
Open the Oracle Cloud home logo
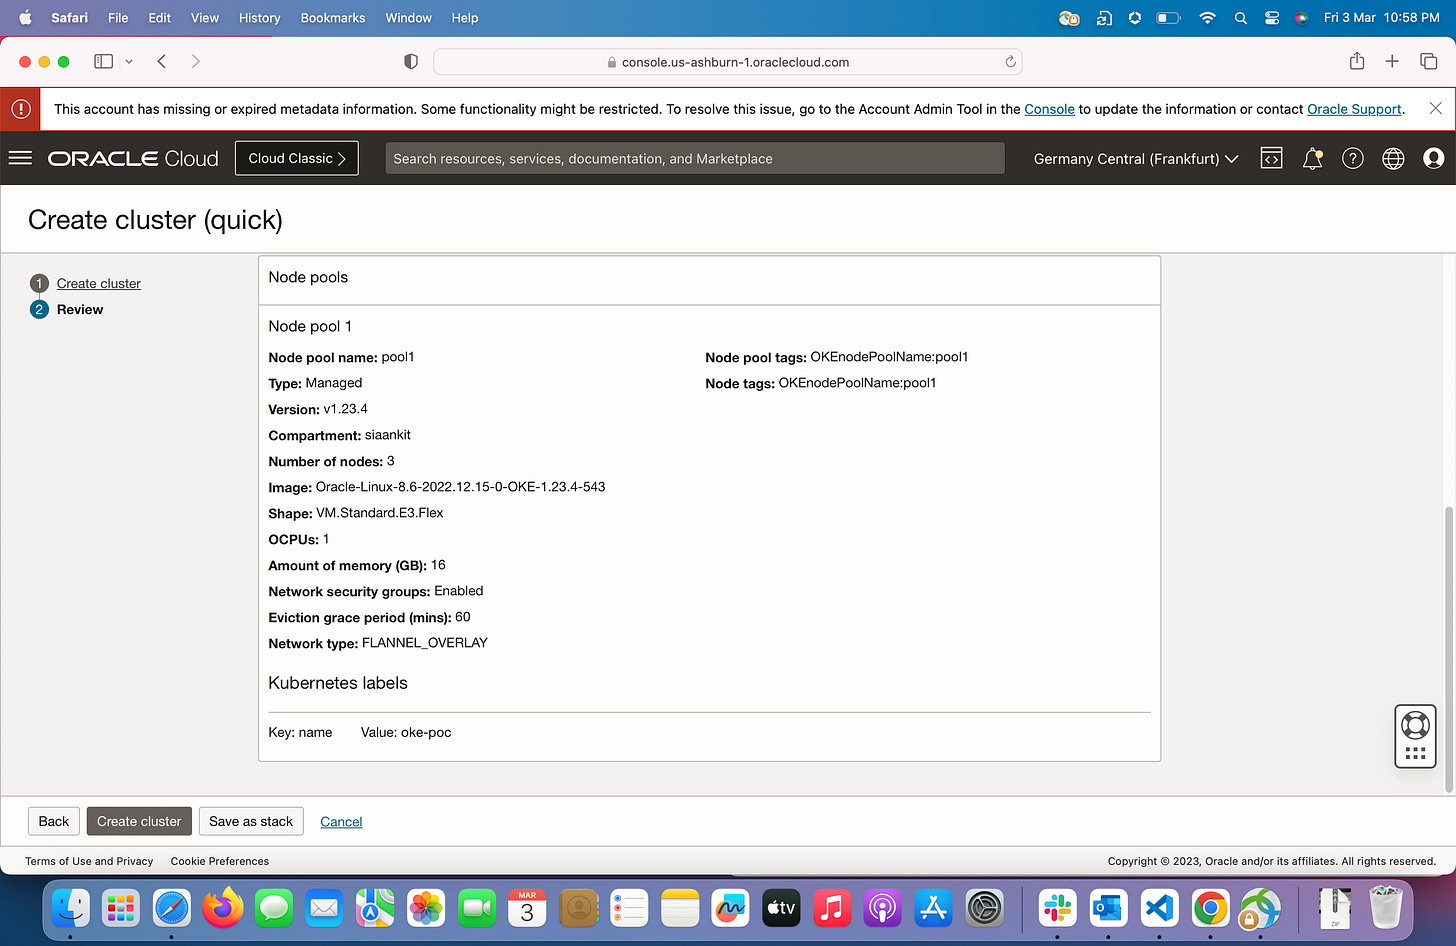click(133, 158)
